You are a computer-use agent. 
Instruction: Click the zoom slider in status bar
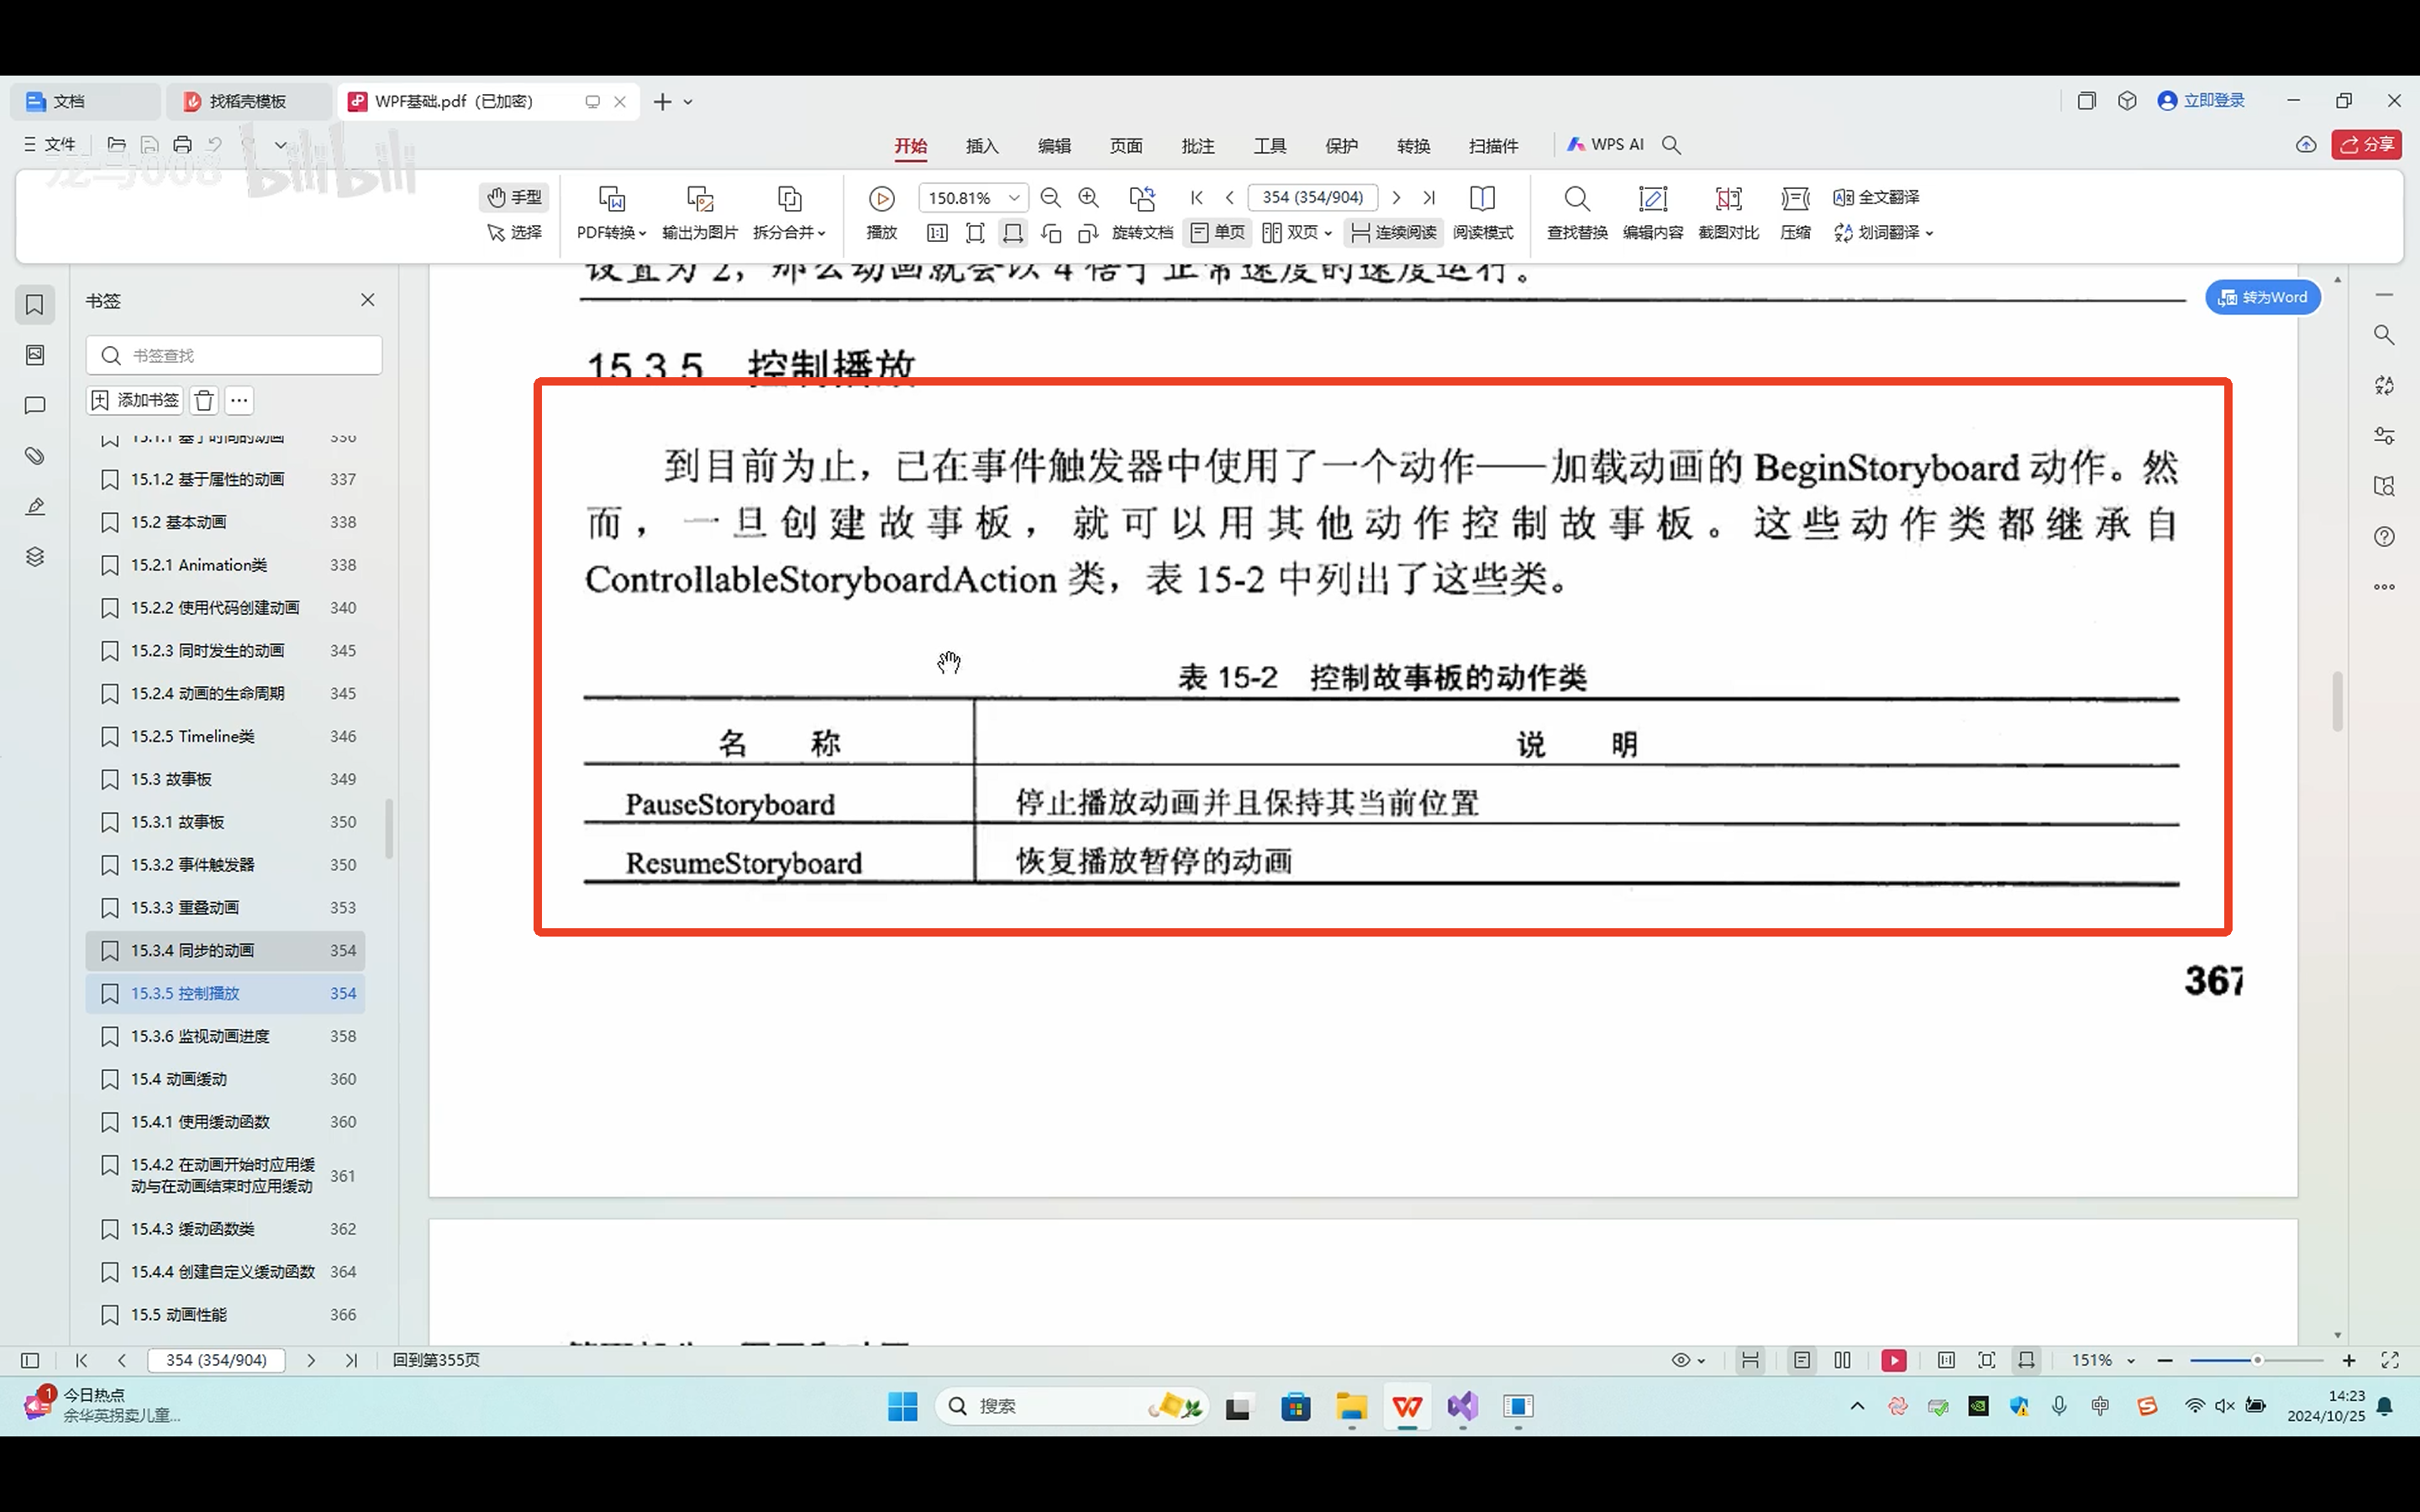(x=2256, y=1360)
